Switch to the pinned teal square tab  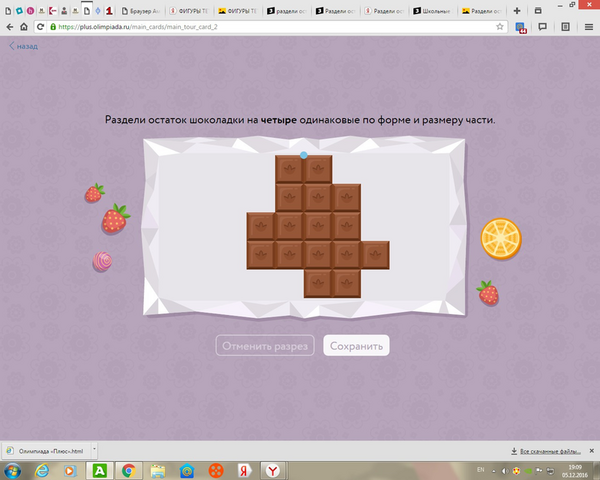pyautogui.click(x=19, y=11)
